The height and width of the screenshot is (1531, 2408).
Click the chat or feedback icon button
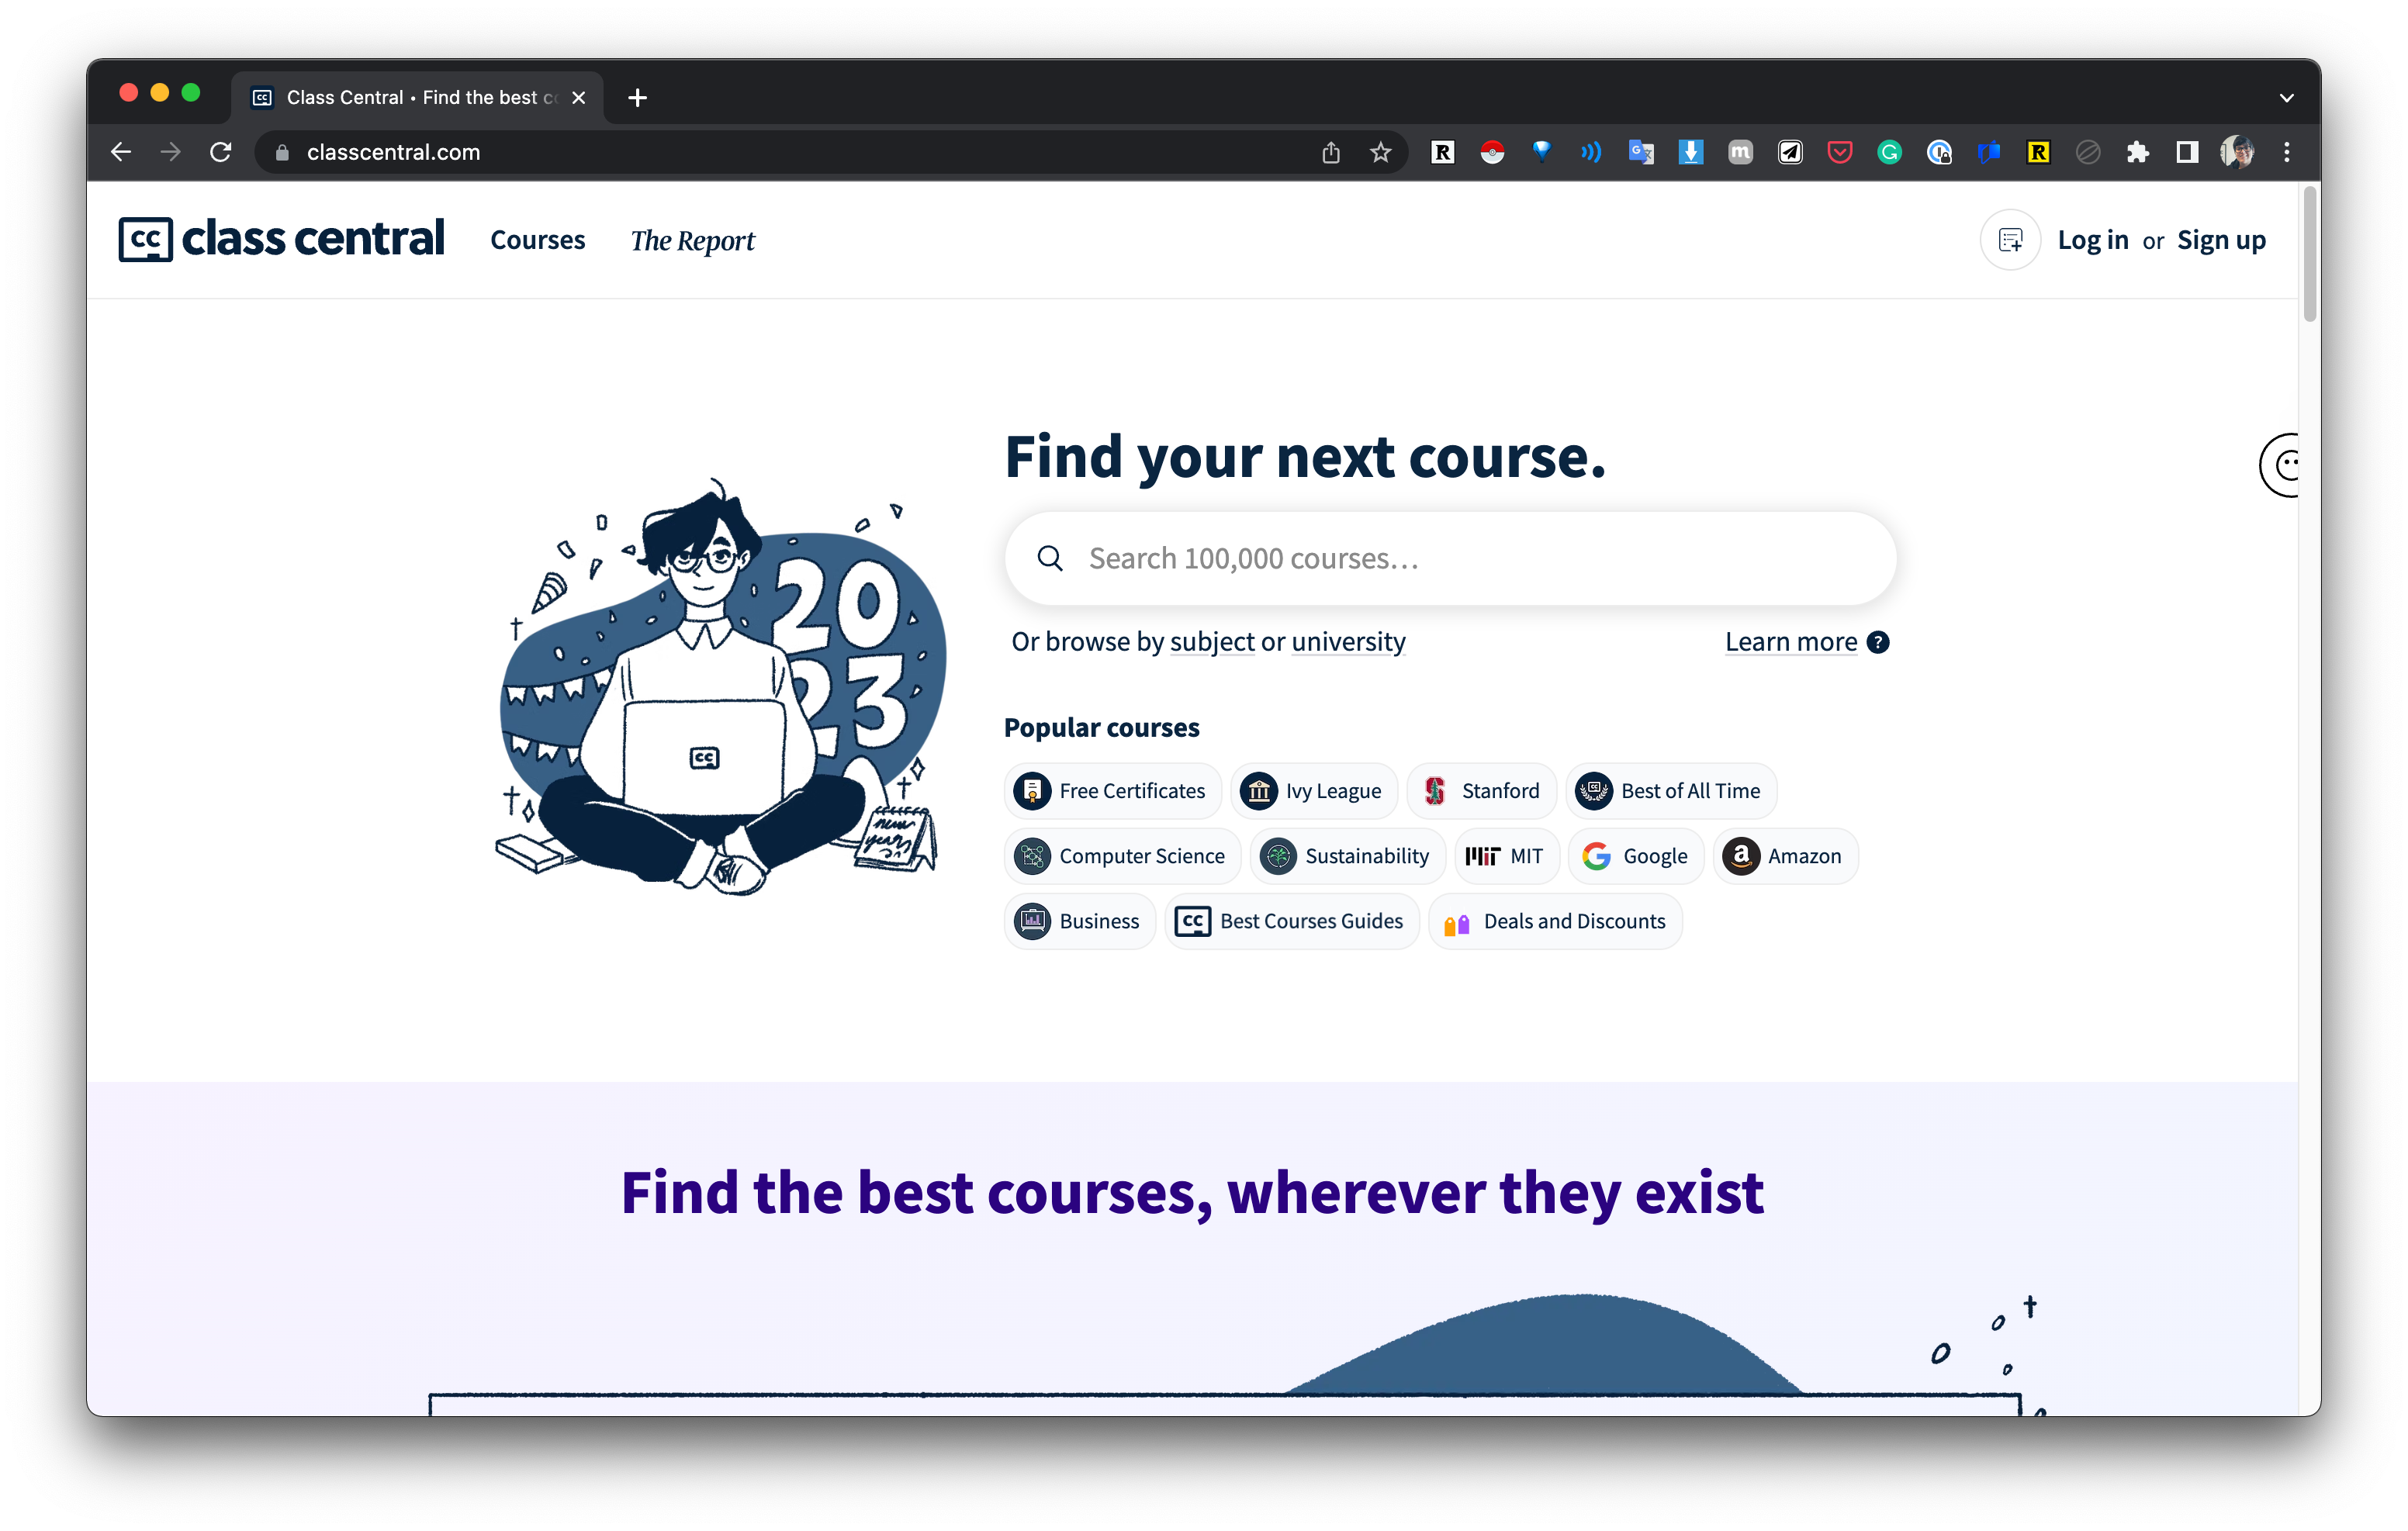pos(2282,465)
